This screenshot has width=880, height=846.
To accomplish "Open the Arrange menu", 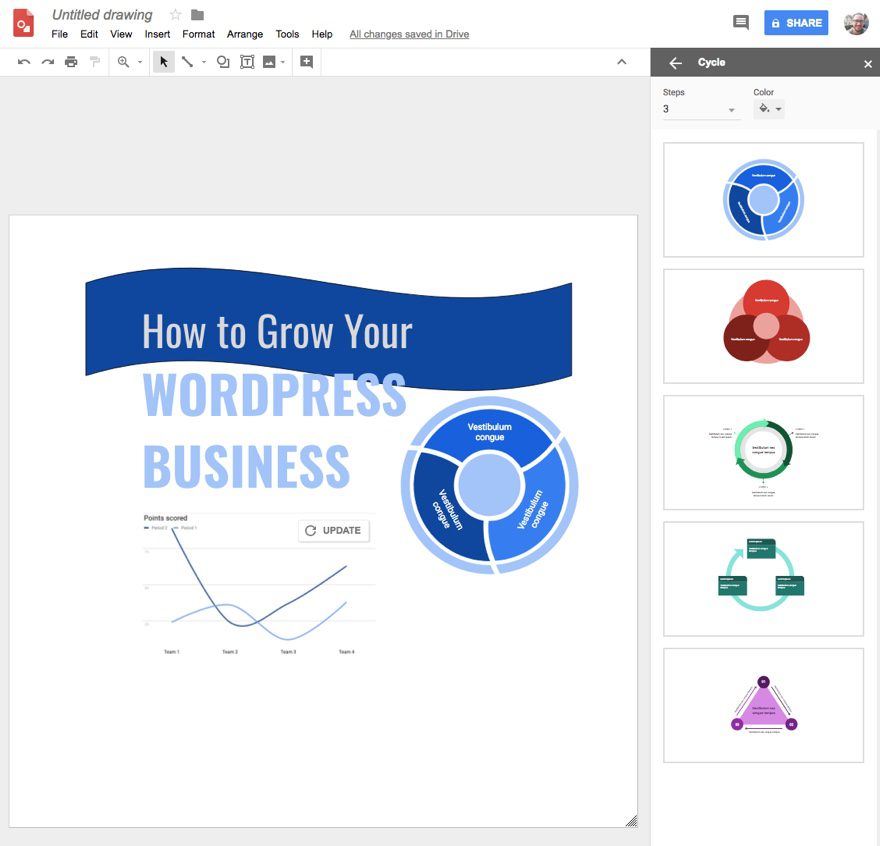I will (245, 33).
